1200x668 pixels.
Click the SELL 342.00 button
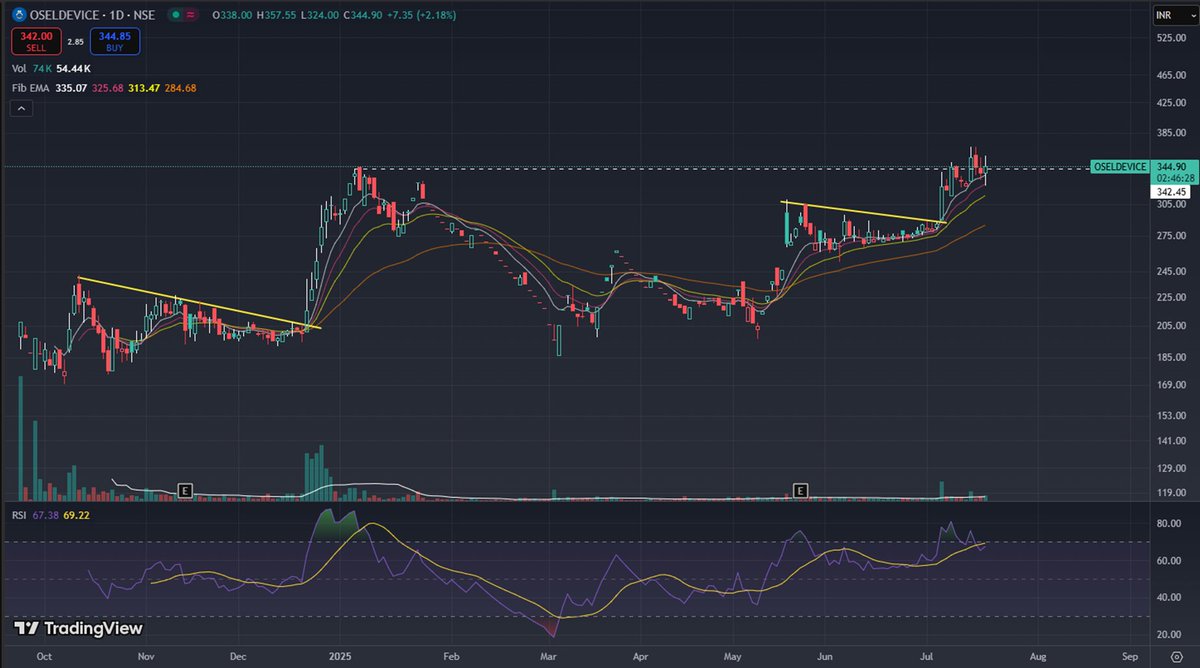pyautogui.click(x=36, y=40)
